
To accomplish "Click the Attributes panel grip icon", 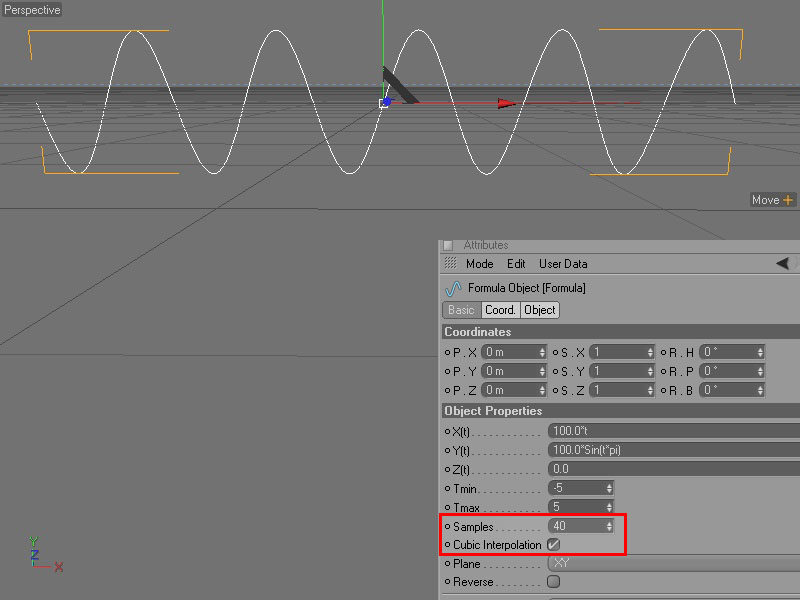I will tap(450, 263).
